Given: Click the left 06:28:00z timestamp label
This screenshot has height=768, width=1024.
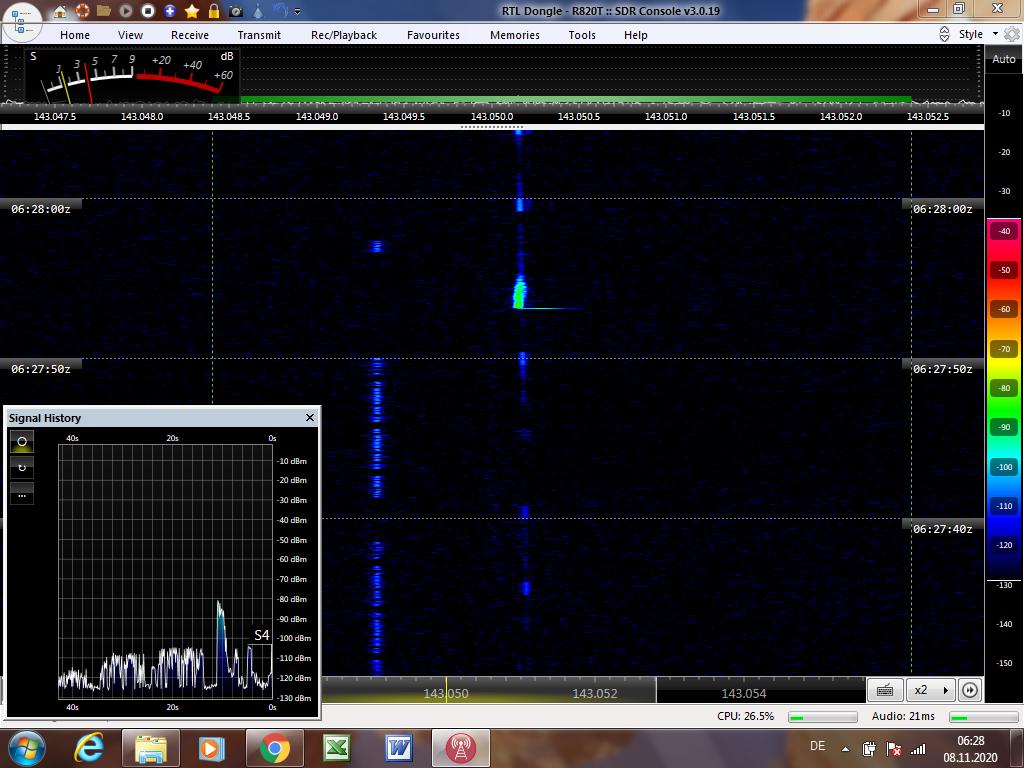Looking at the screenshot, I should (40, 209).
